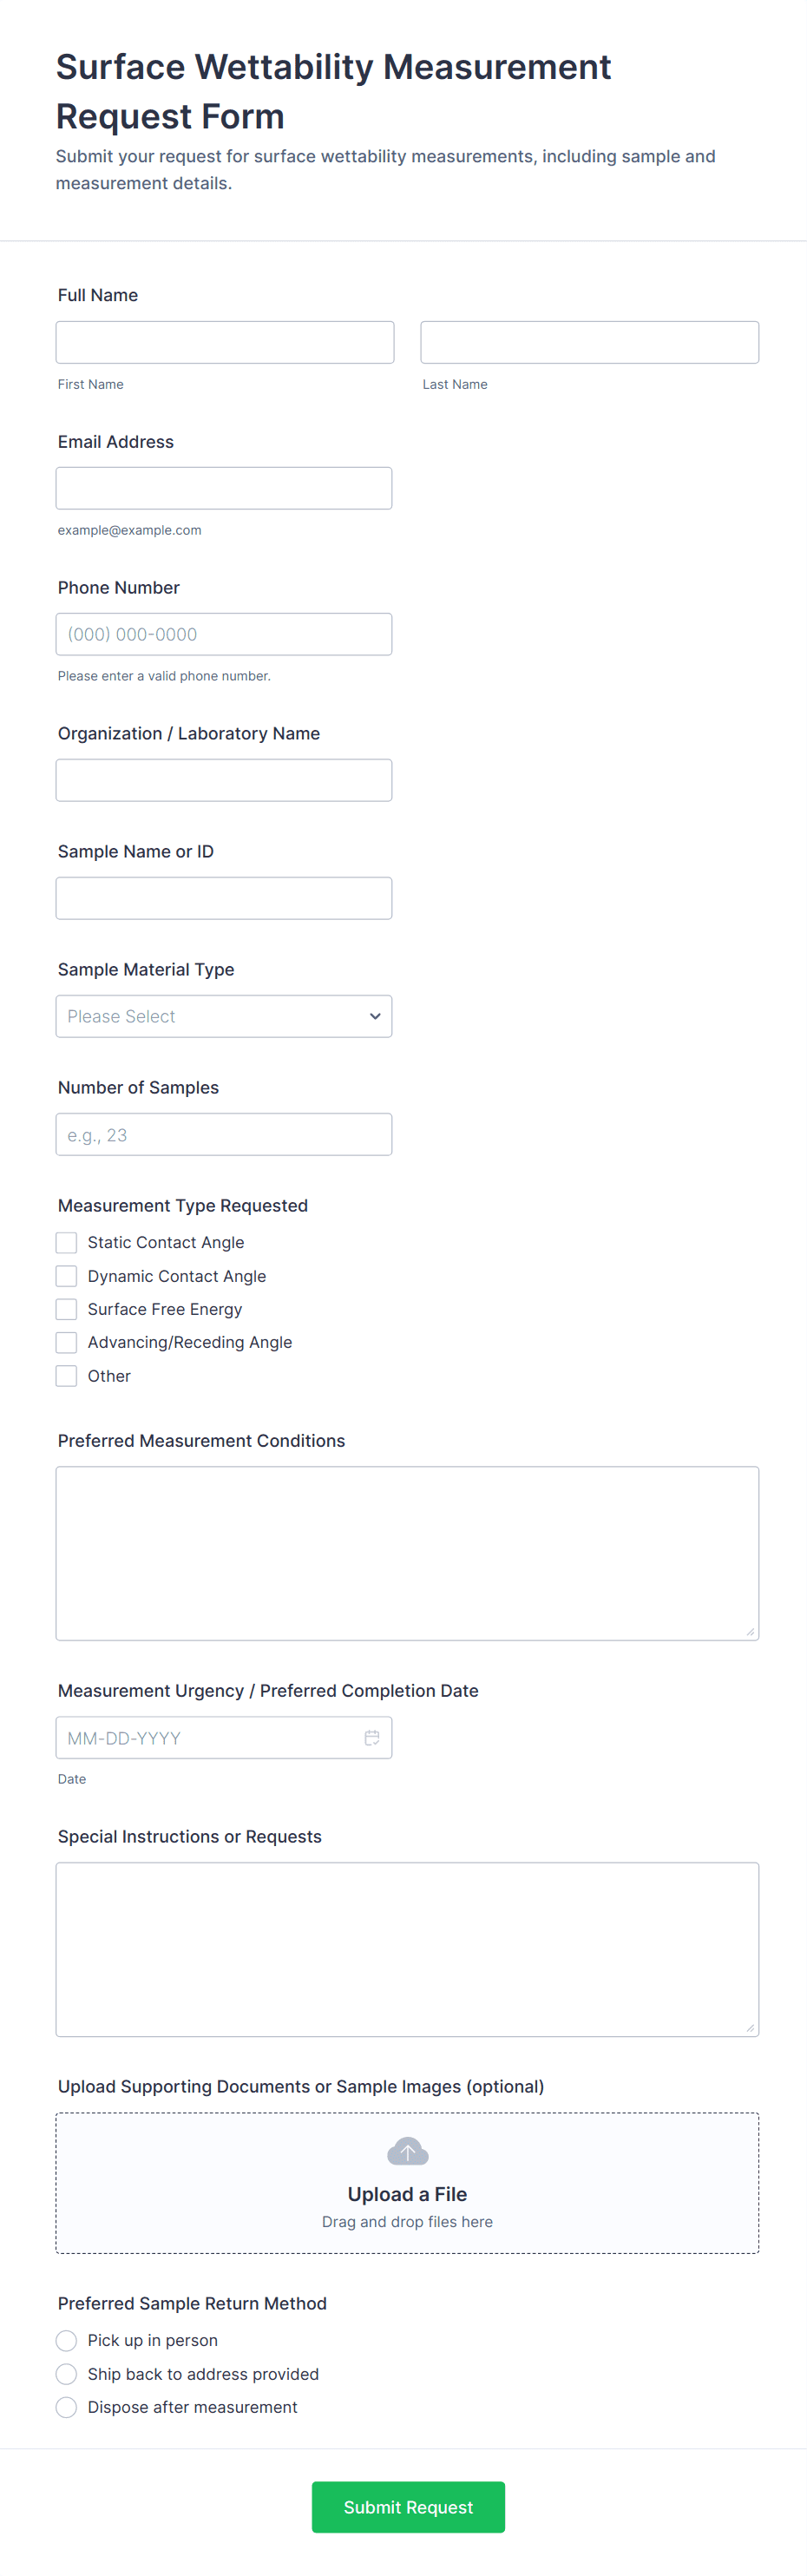Viewport: 807px width, 2576px height.
Task: Click the First Name input field
Action: click(x=225, y=342)
